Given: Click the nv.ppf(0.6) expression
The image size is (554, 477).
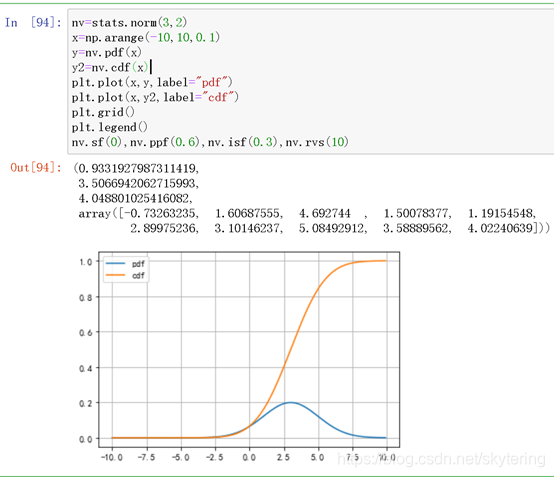Looking at the screenshot, I should pos(165,142).
